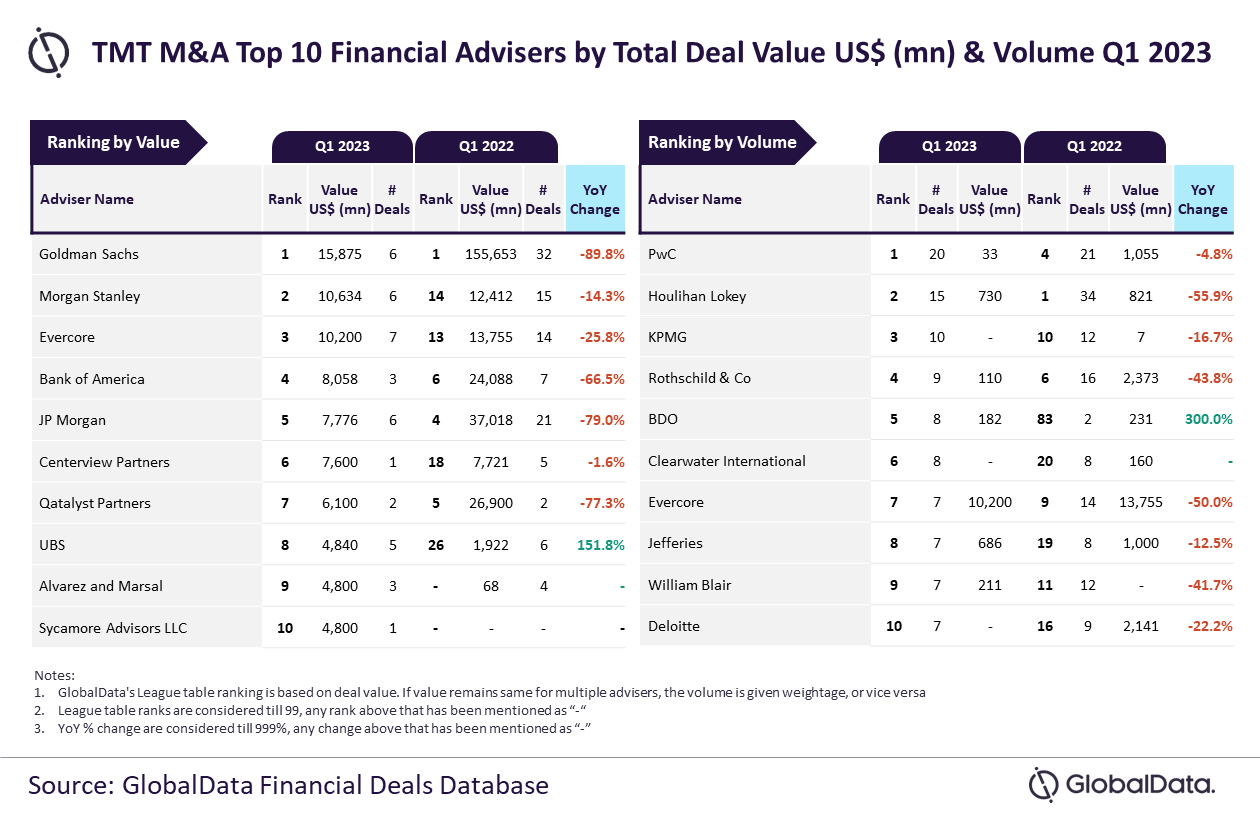Click the Sycamore Advisors LLC entry
The width and height of the screenshot is (1260, 816).
click(113, 628)
